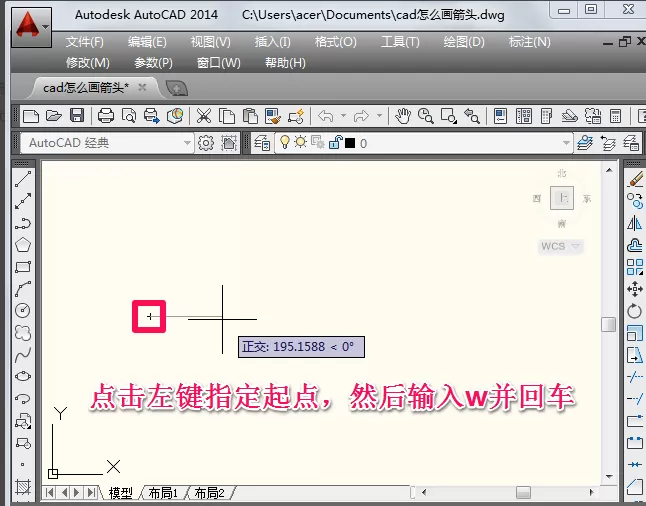Open the 编辑(E) menu
The image size is (646, 506).
[x=147, y=42]
